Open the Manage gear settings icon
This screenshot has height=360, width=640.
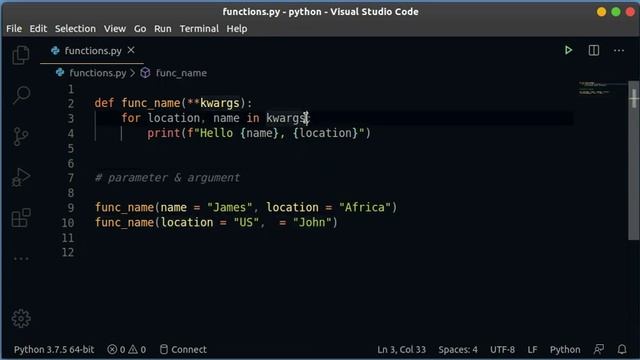(21, 318)
